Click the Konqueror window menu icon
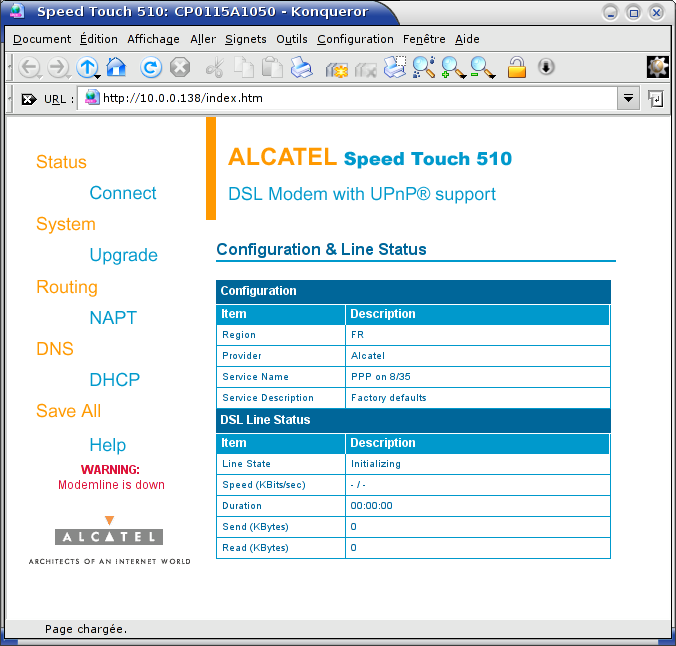The width and height of the screenshot is (676, 646). [16, 11]
